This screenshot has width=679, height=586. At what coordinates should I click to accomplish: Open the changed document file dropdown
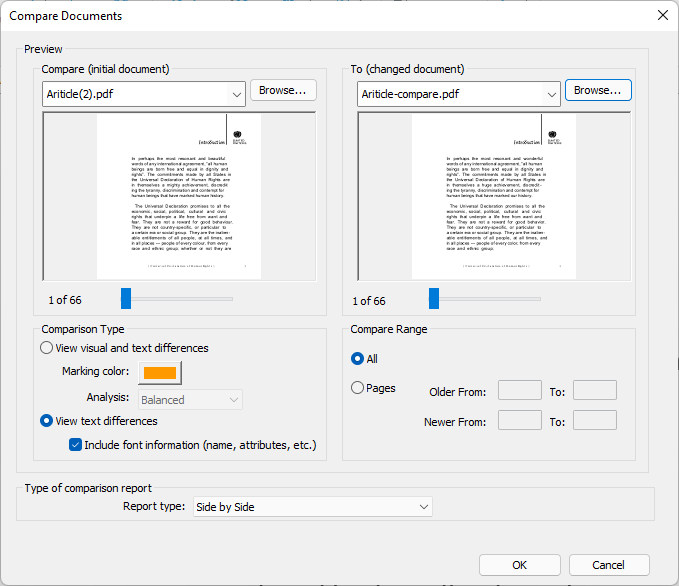coord(551,94)
